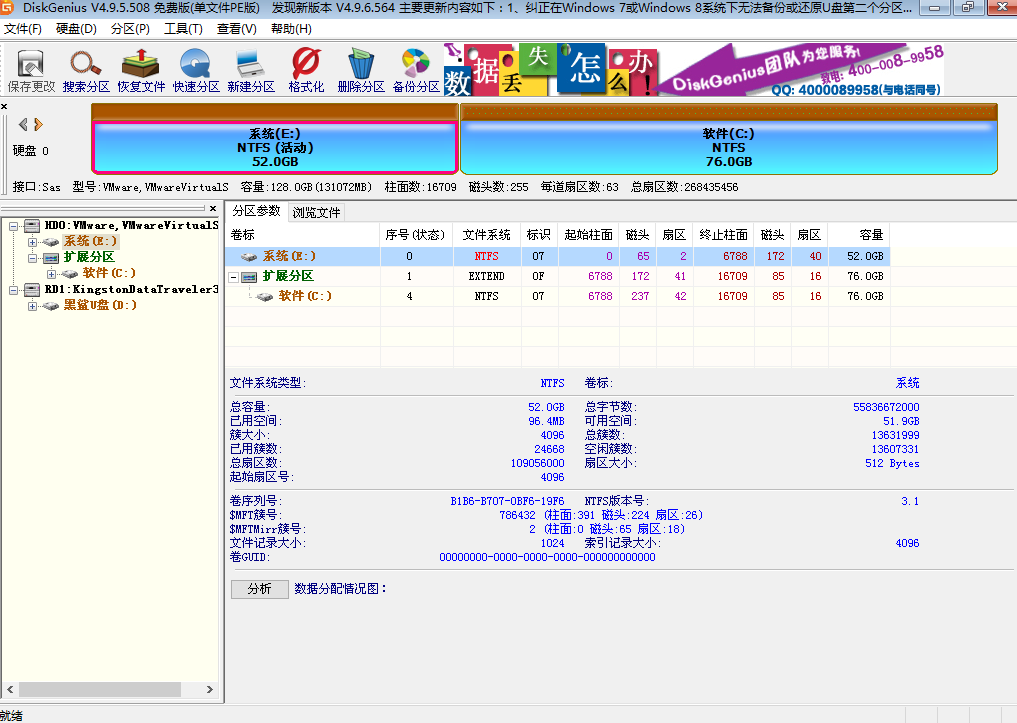Click the horizontal scrollbar under the tree panel
The height and width of the screenshot is (723, 1017).
(100, 689)
